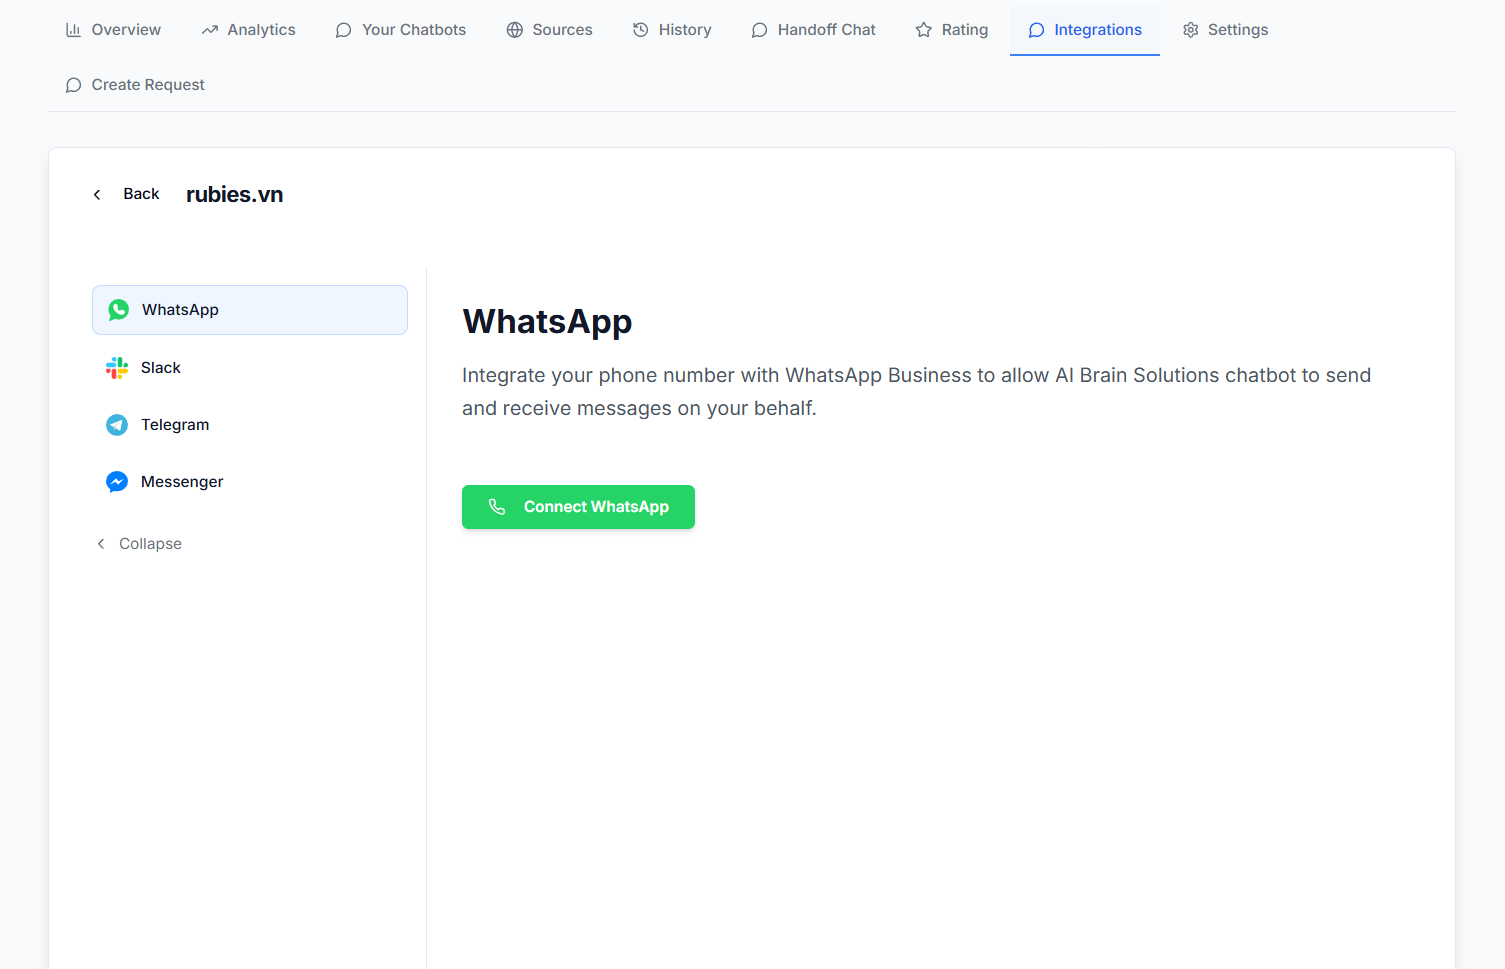
Task: Click the globe icon for Sources
Action: [515, 30]
